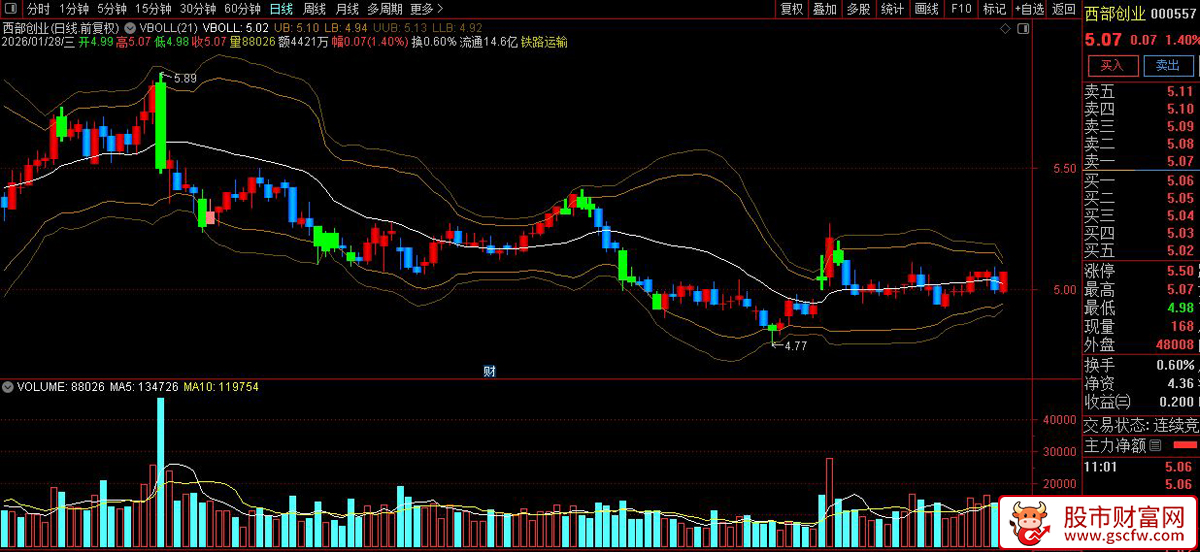Click the 买二 price 5.05
Screen dimensions: 1200x552
point(1180,198)
